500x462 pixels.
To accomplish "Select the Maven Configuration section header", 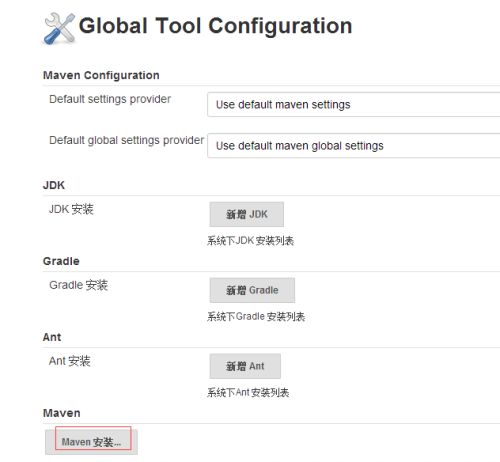I will [101, 75].
